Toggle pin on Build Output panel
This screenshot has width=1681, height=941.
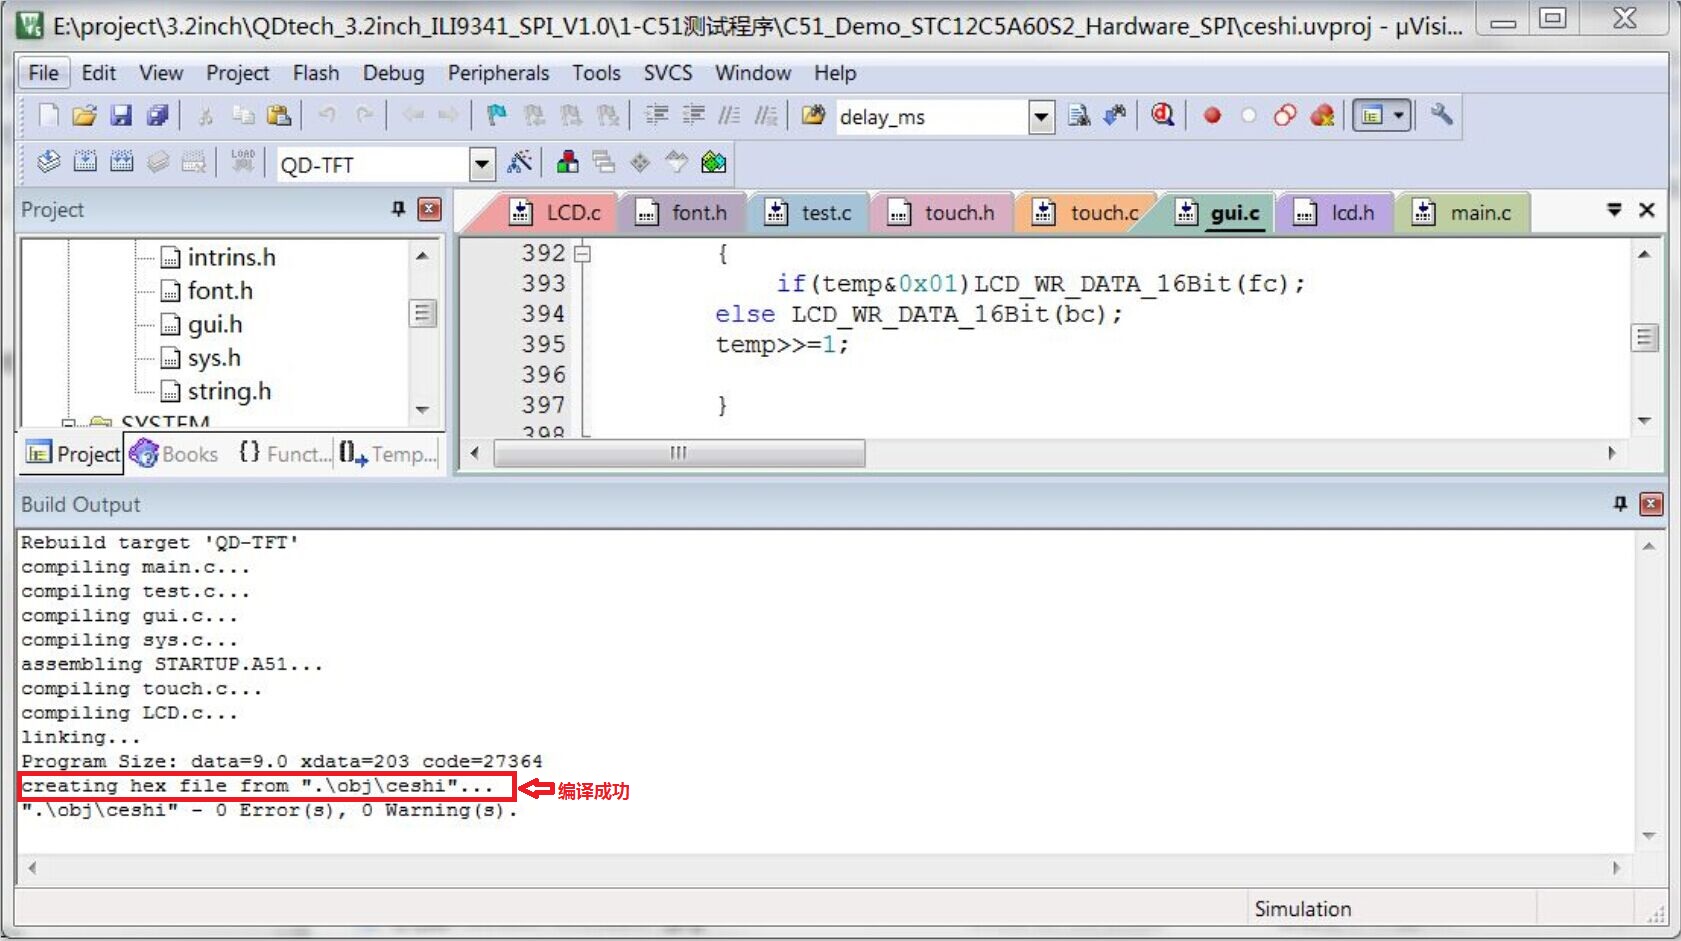[x=1620, y=504]
